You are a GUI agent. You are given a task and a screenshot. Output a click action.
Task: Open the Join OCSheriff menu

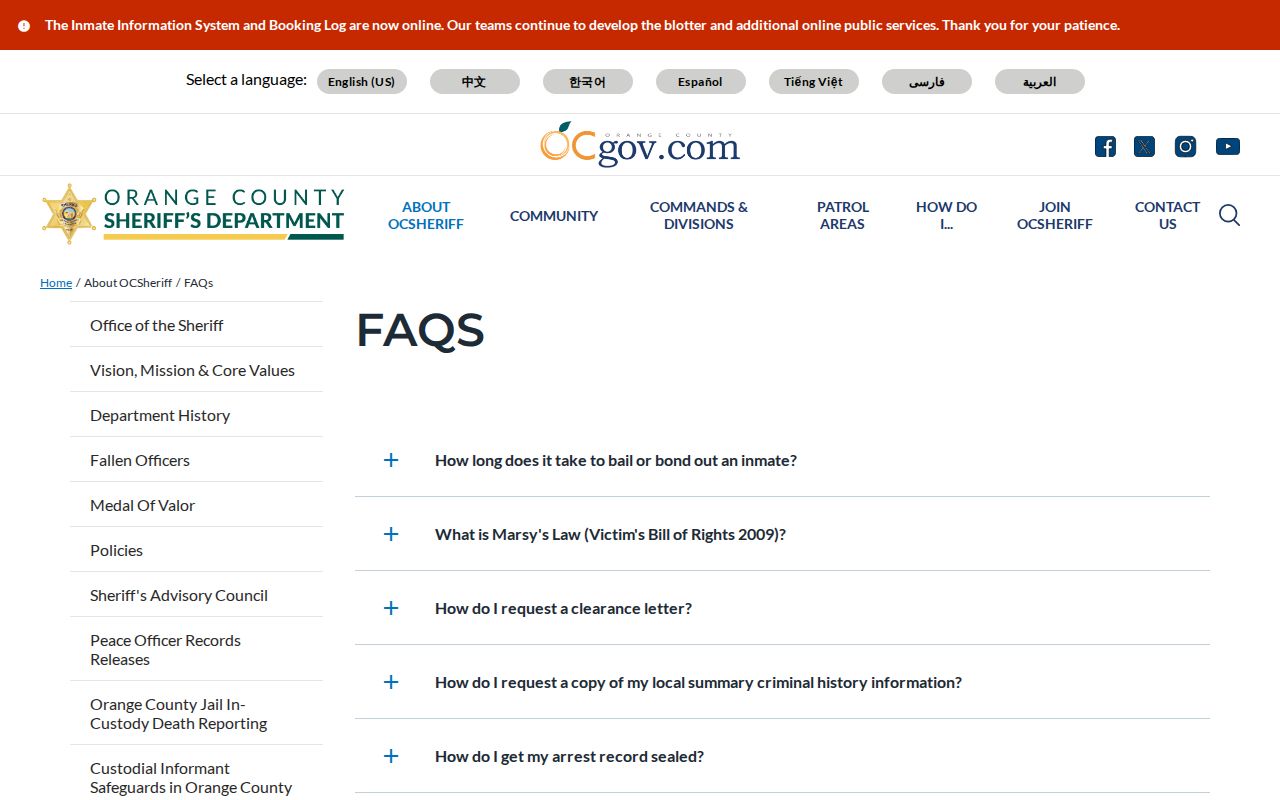tap(1055, 216)
